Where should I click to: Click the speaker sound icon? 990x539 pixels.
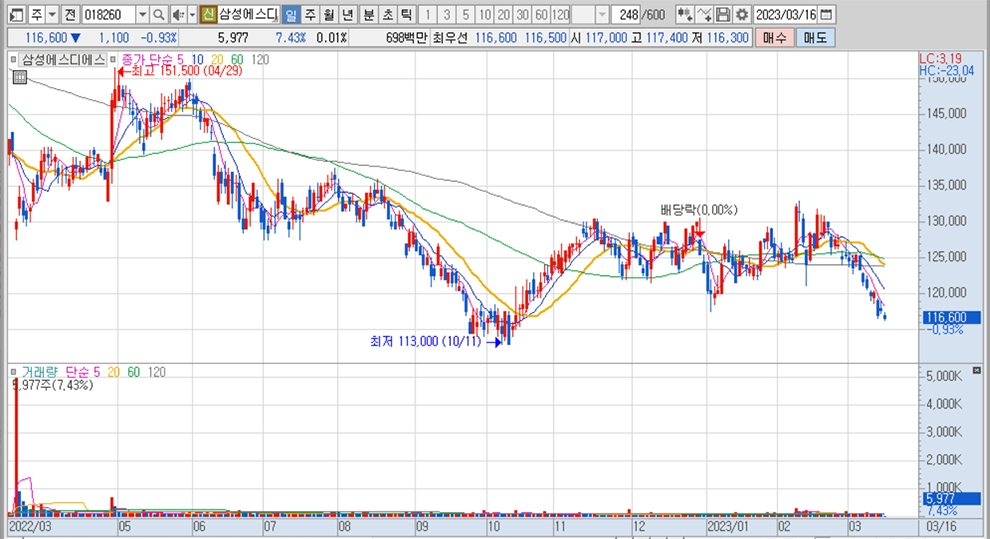[177, 15]
